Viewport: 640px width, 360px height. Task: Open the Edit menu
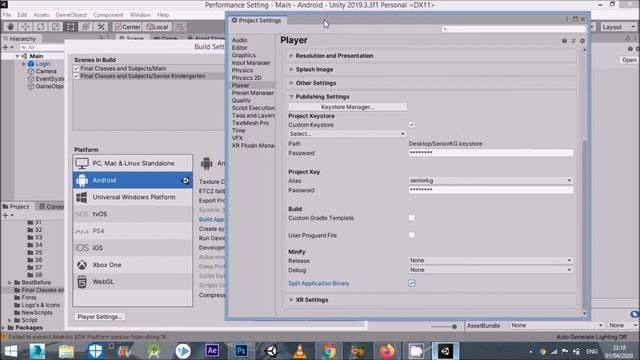pyautogui.click(x=22, y=15)
